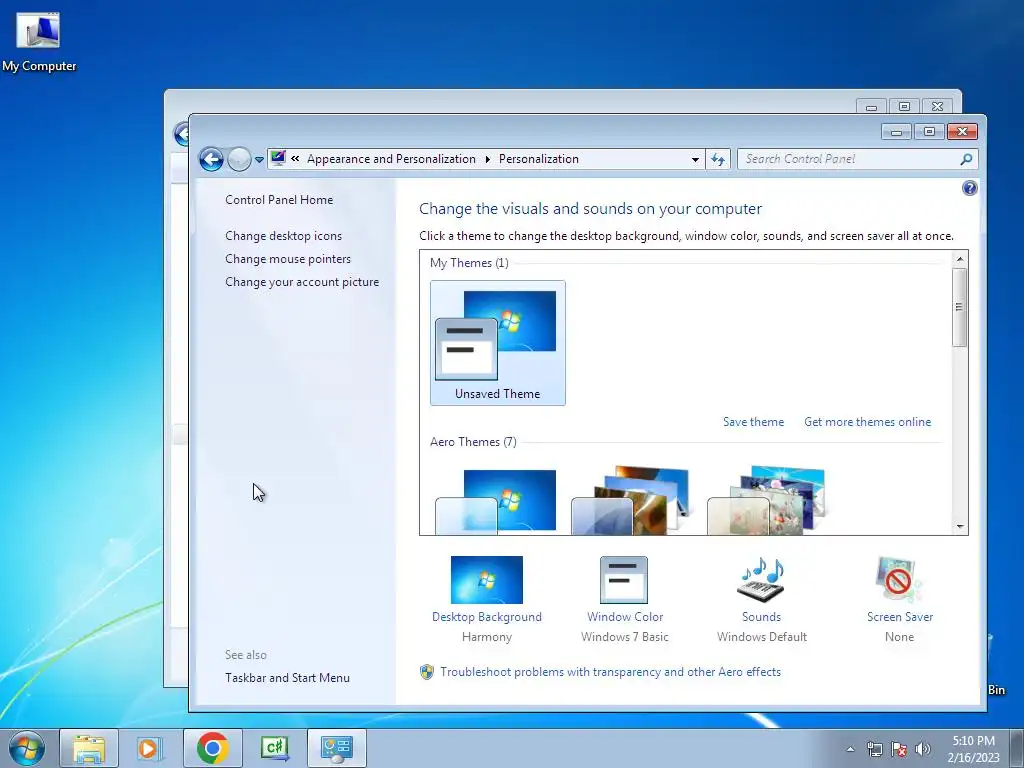Maximize the Personalization window

tap(929, 132)
